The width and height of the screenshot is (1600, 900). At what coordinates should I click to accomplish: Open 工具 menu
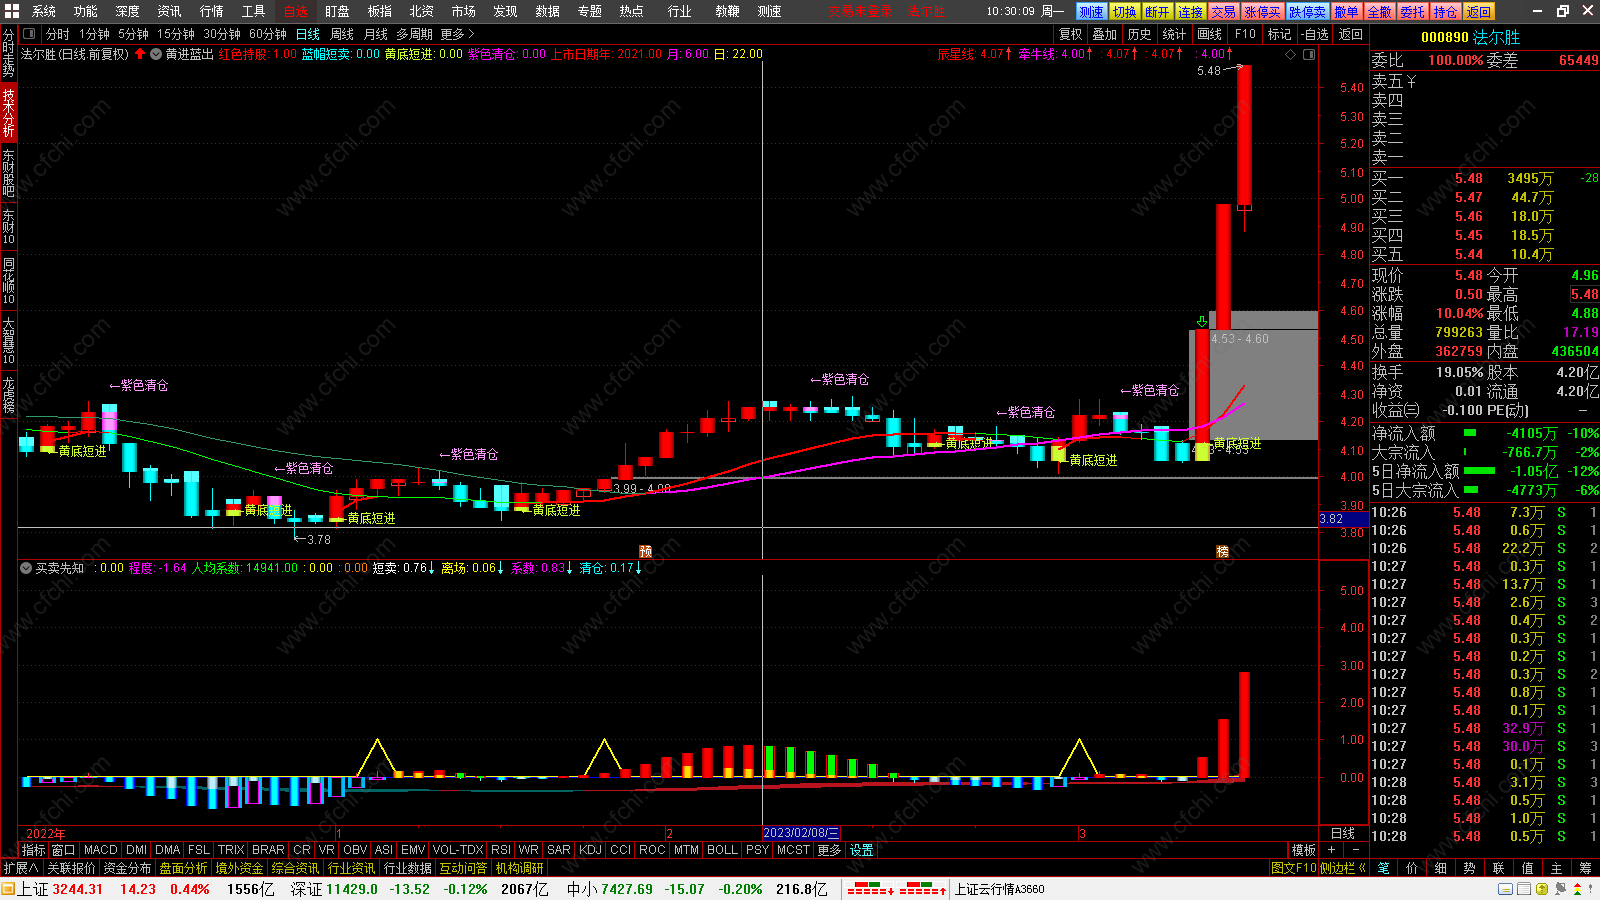pos(254,11)
